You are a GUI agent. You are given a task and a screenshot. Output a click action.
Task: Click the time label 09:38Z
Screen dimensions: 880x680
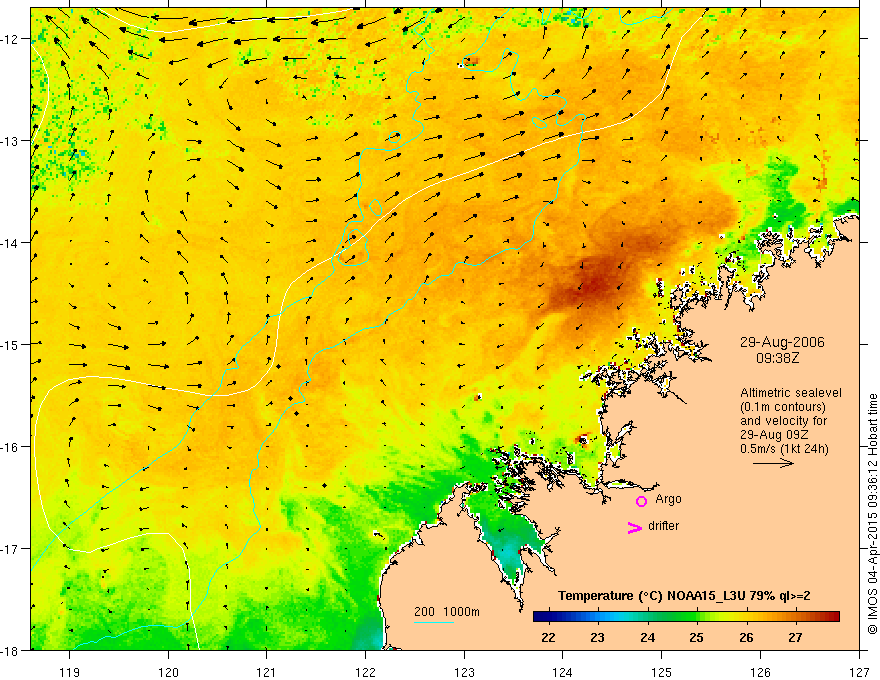coord(777,357)
